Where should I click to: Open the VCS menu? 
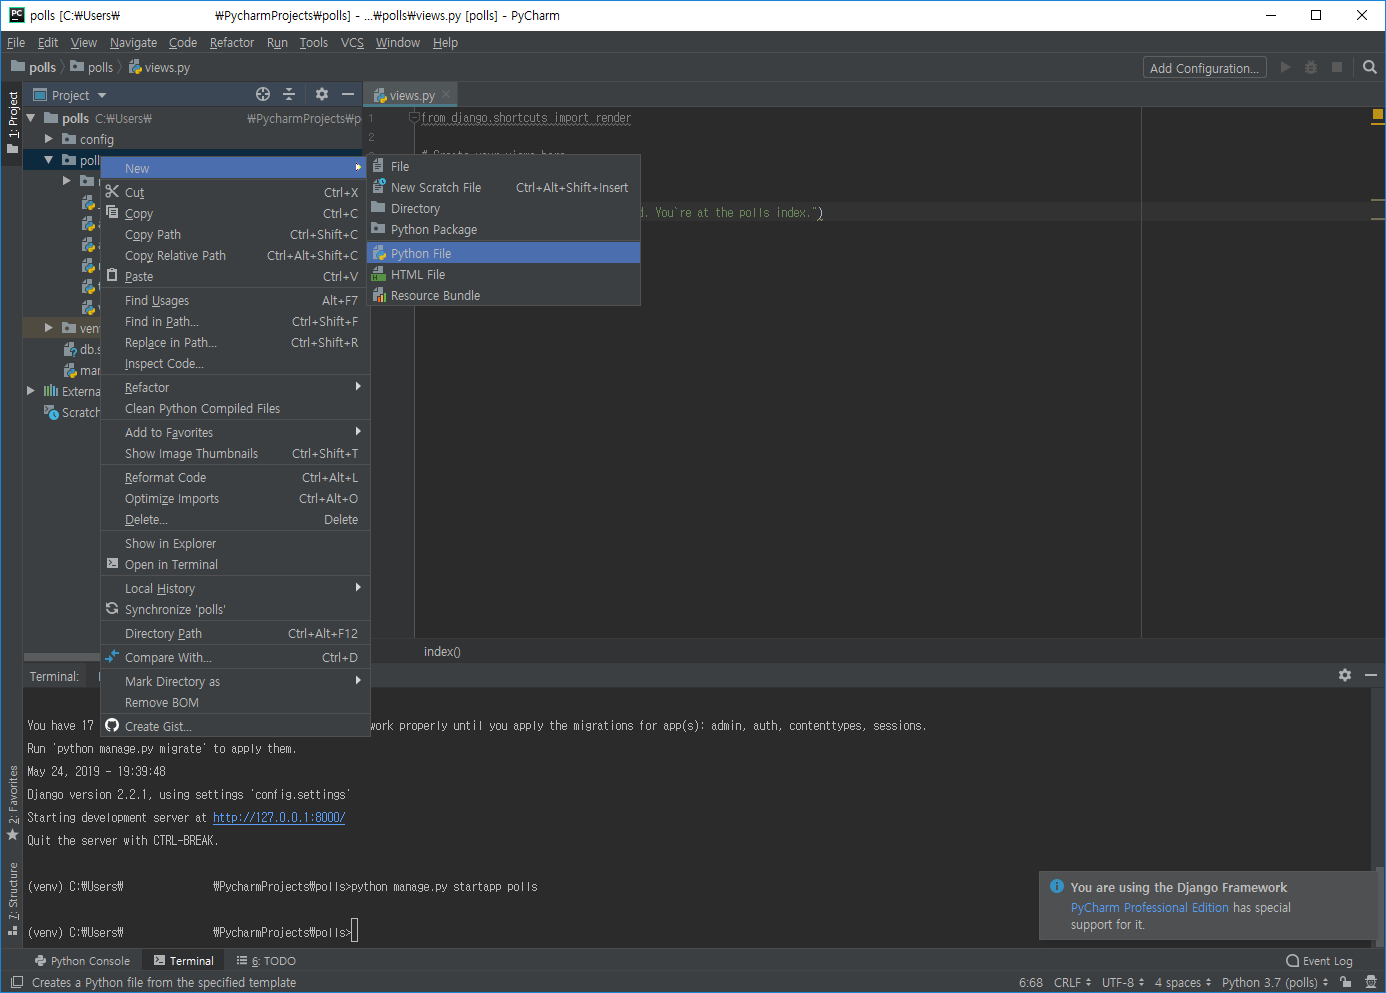pos(352,43)
